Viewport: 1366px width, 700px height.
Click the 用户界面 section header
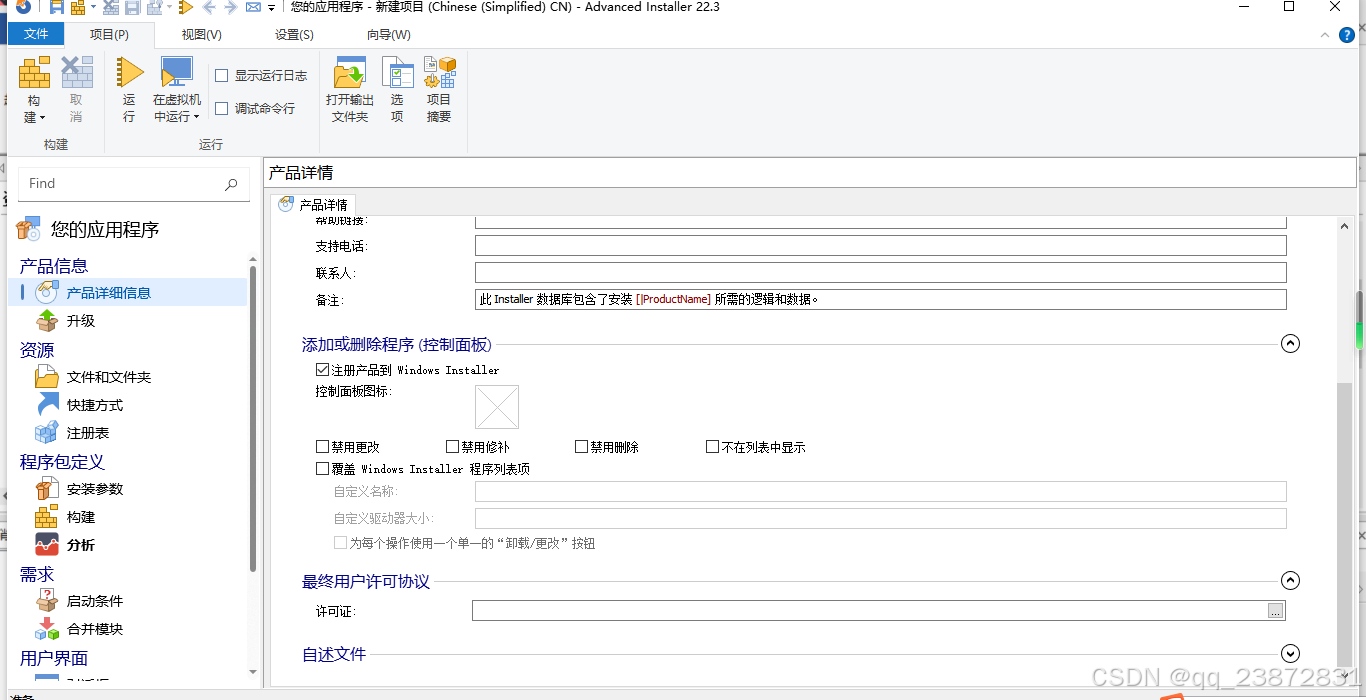coord(54,658)
